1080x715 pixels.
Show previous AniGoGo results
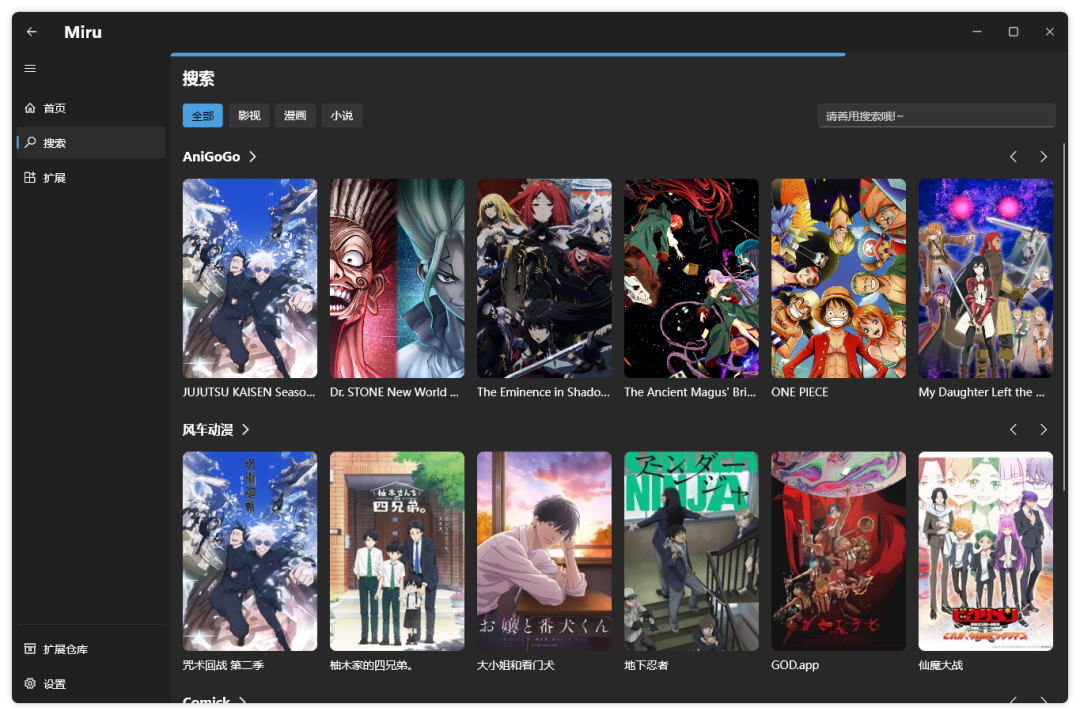click(x=1013, y=157)
